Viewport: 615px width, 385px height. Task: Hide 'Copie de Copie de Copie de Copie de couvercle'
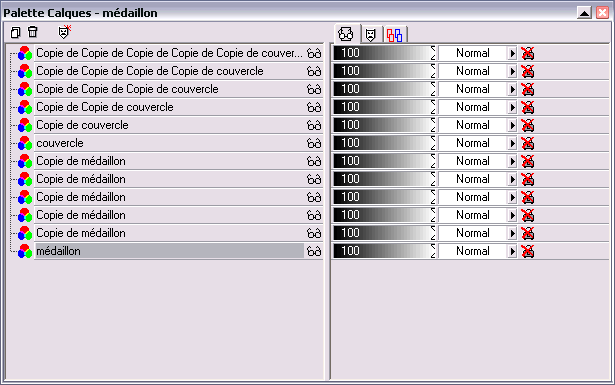pyautogui.click(x=314, y=71)
